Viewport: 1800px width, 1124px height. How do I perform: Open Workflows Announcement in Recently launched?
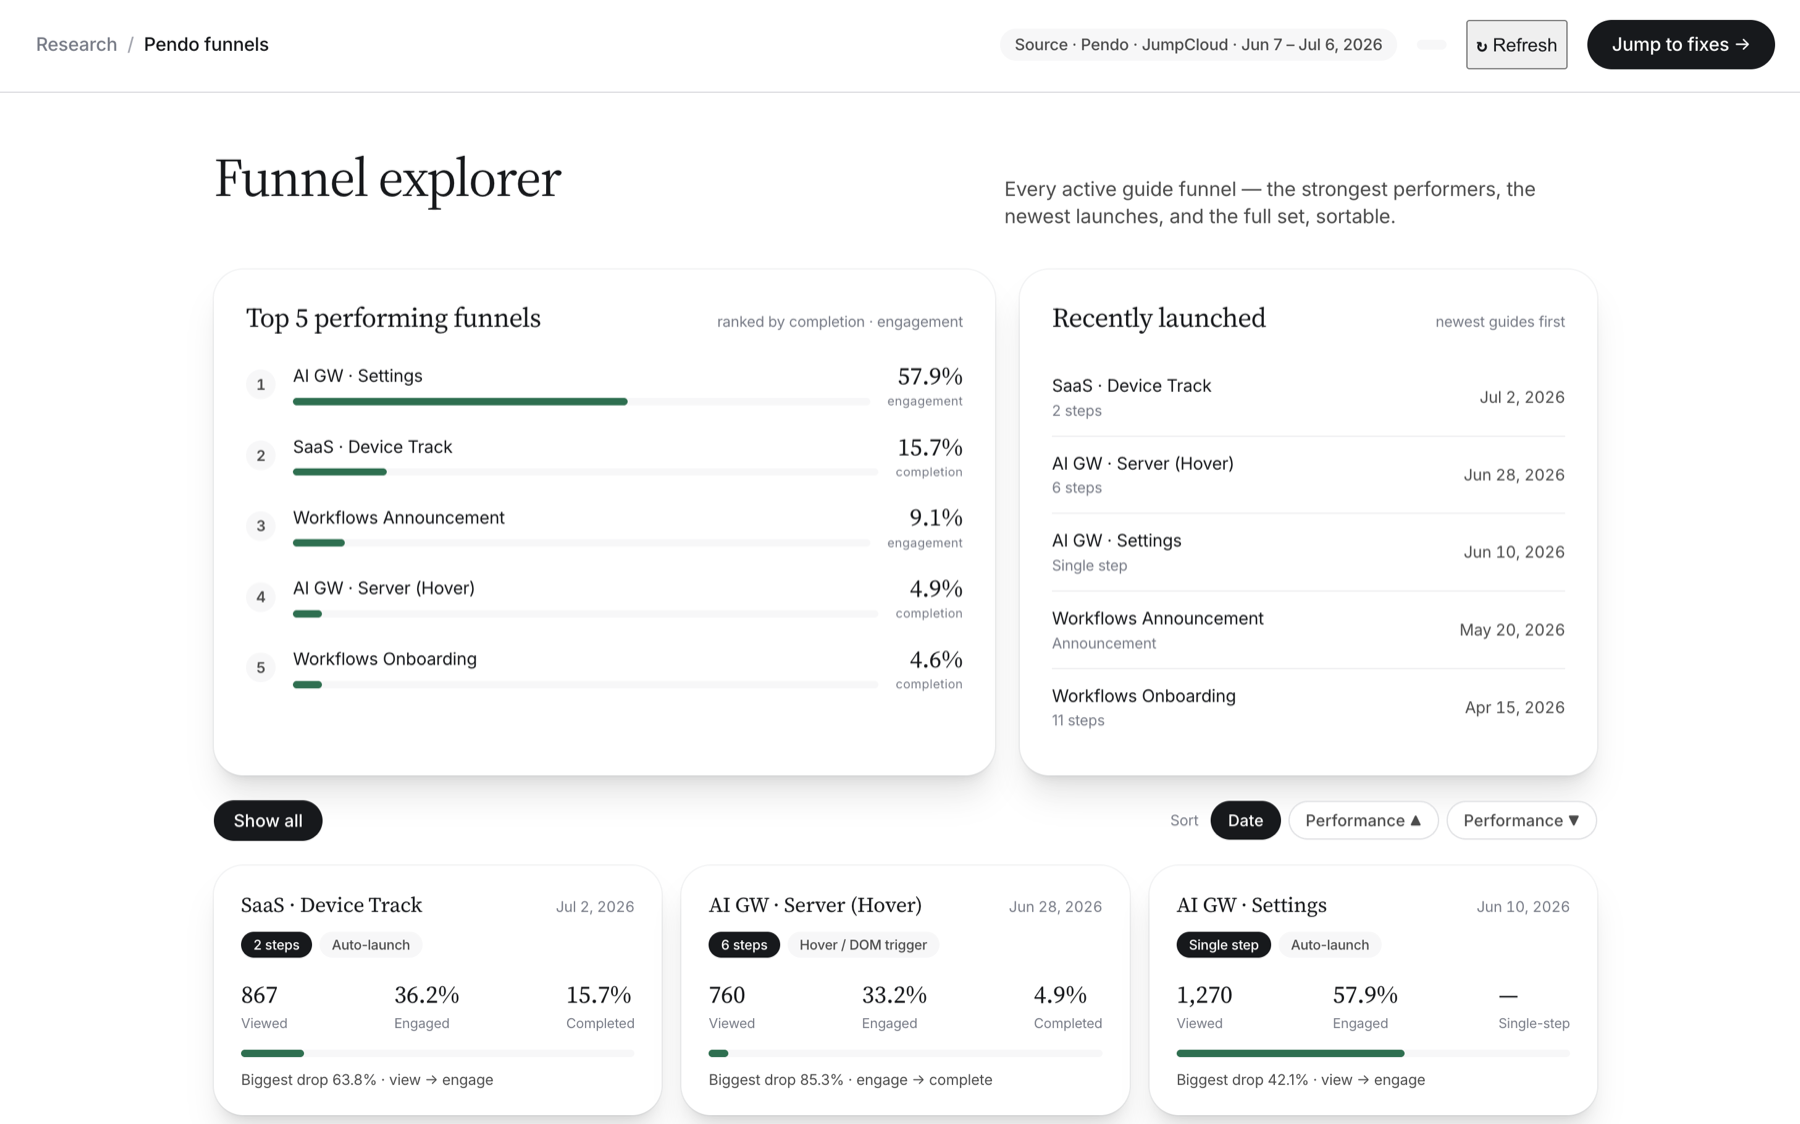pos(1308,630)
